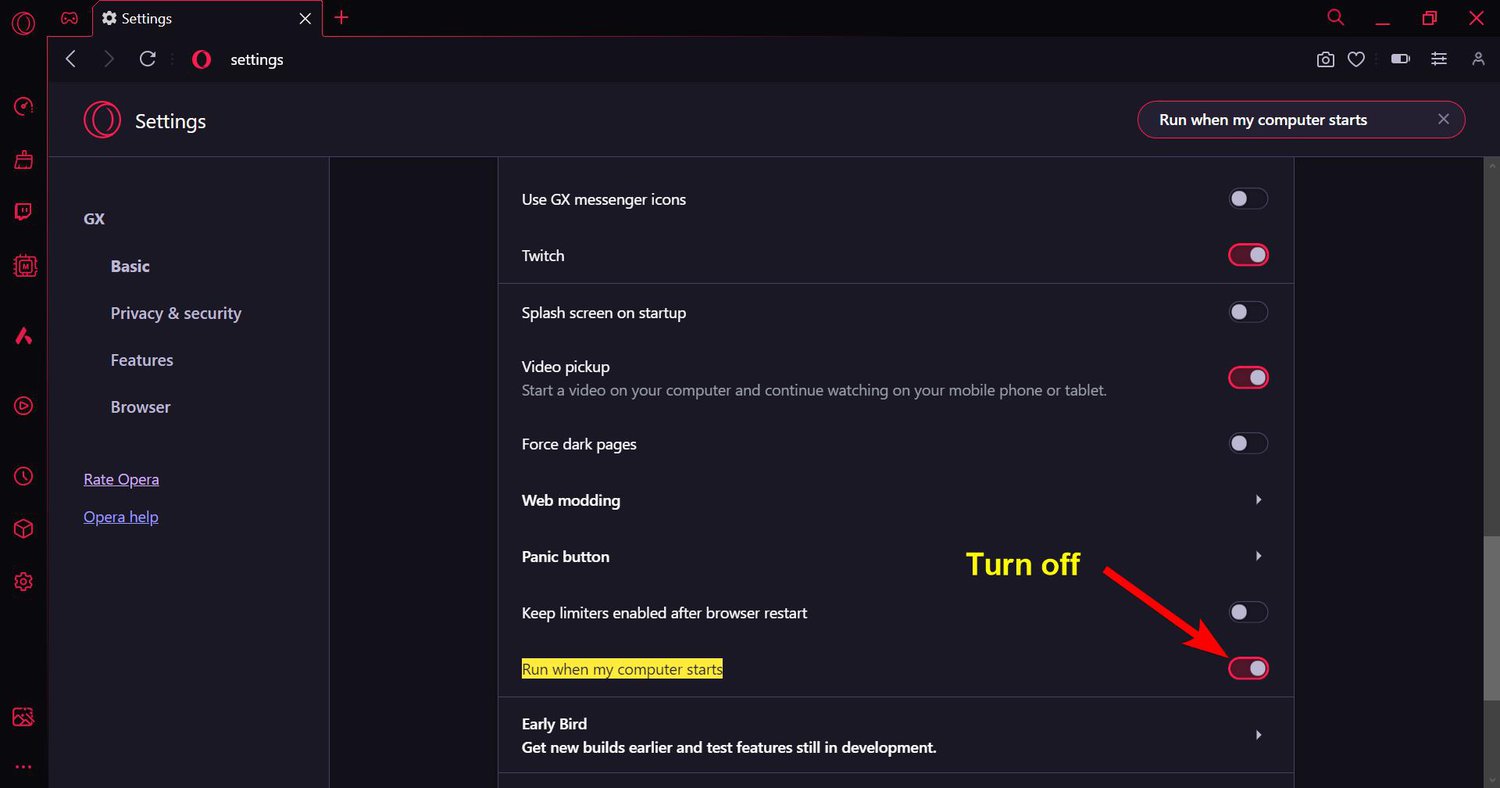Expand the Web modding section
The image size is (1500, 788).
coord(1258,500)
